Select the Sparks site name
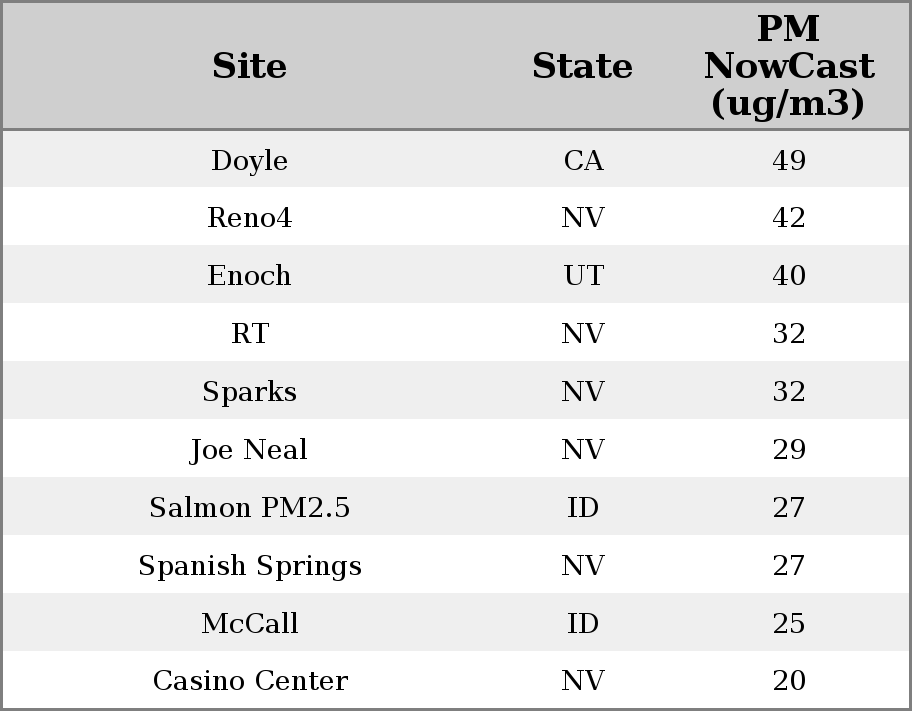 249,392
